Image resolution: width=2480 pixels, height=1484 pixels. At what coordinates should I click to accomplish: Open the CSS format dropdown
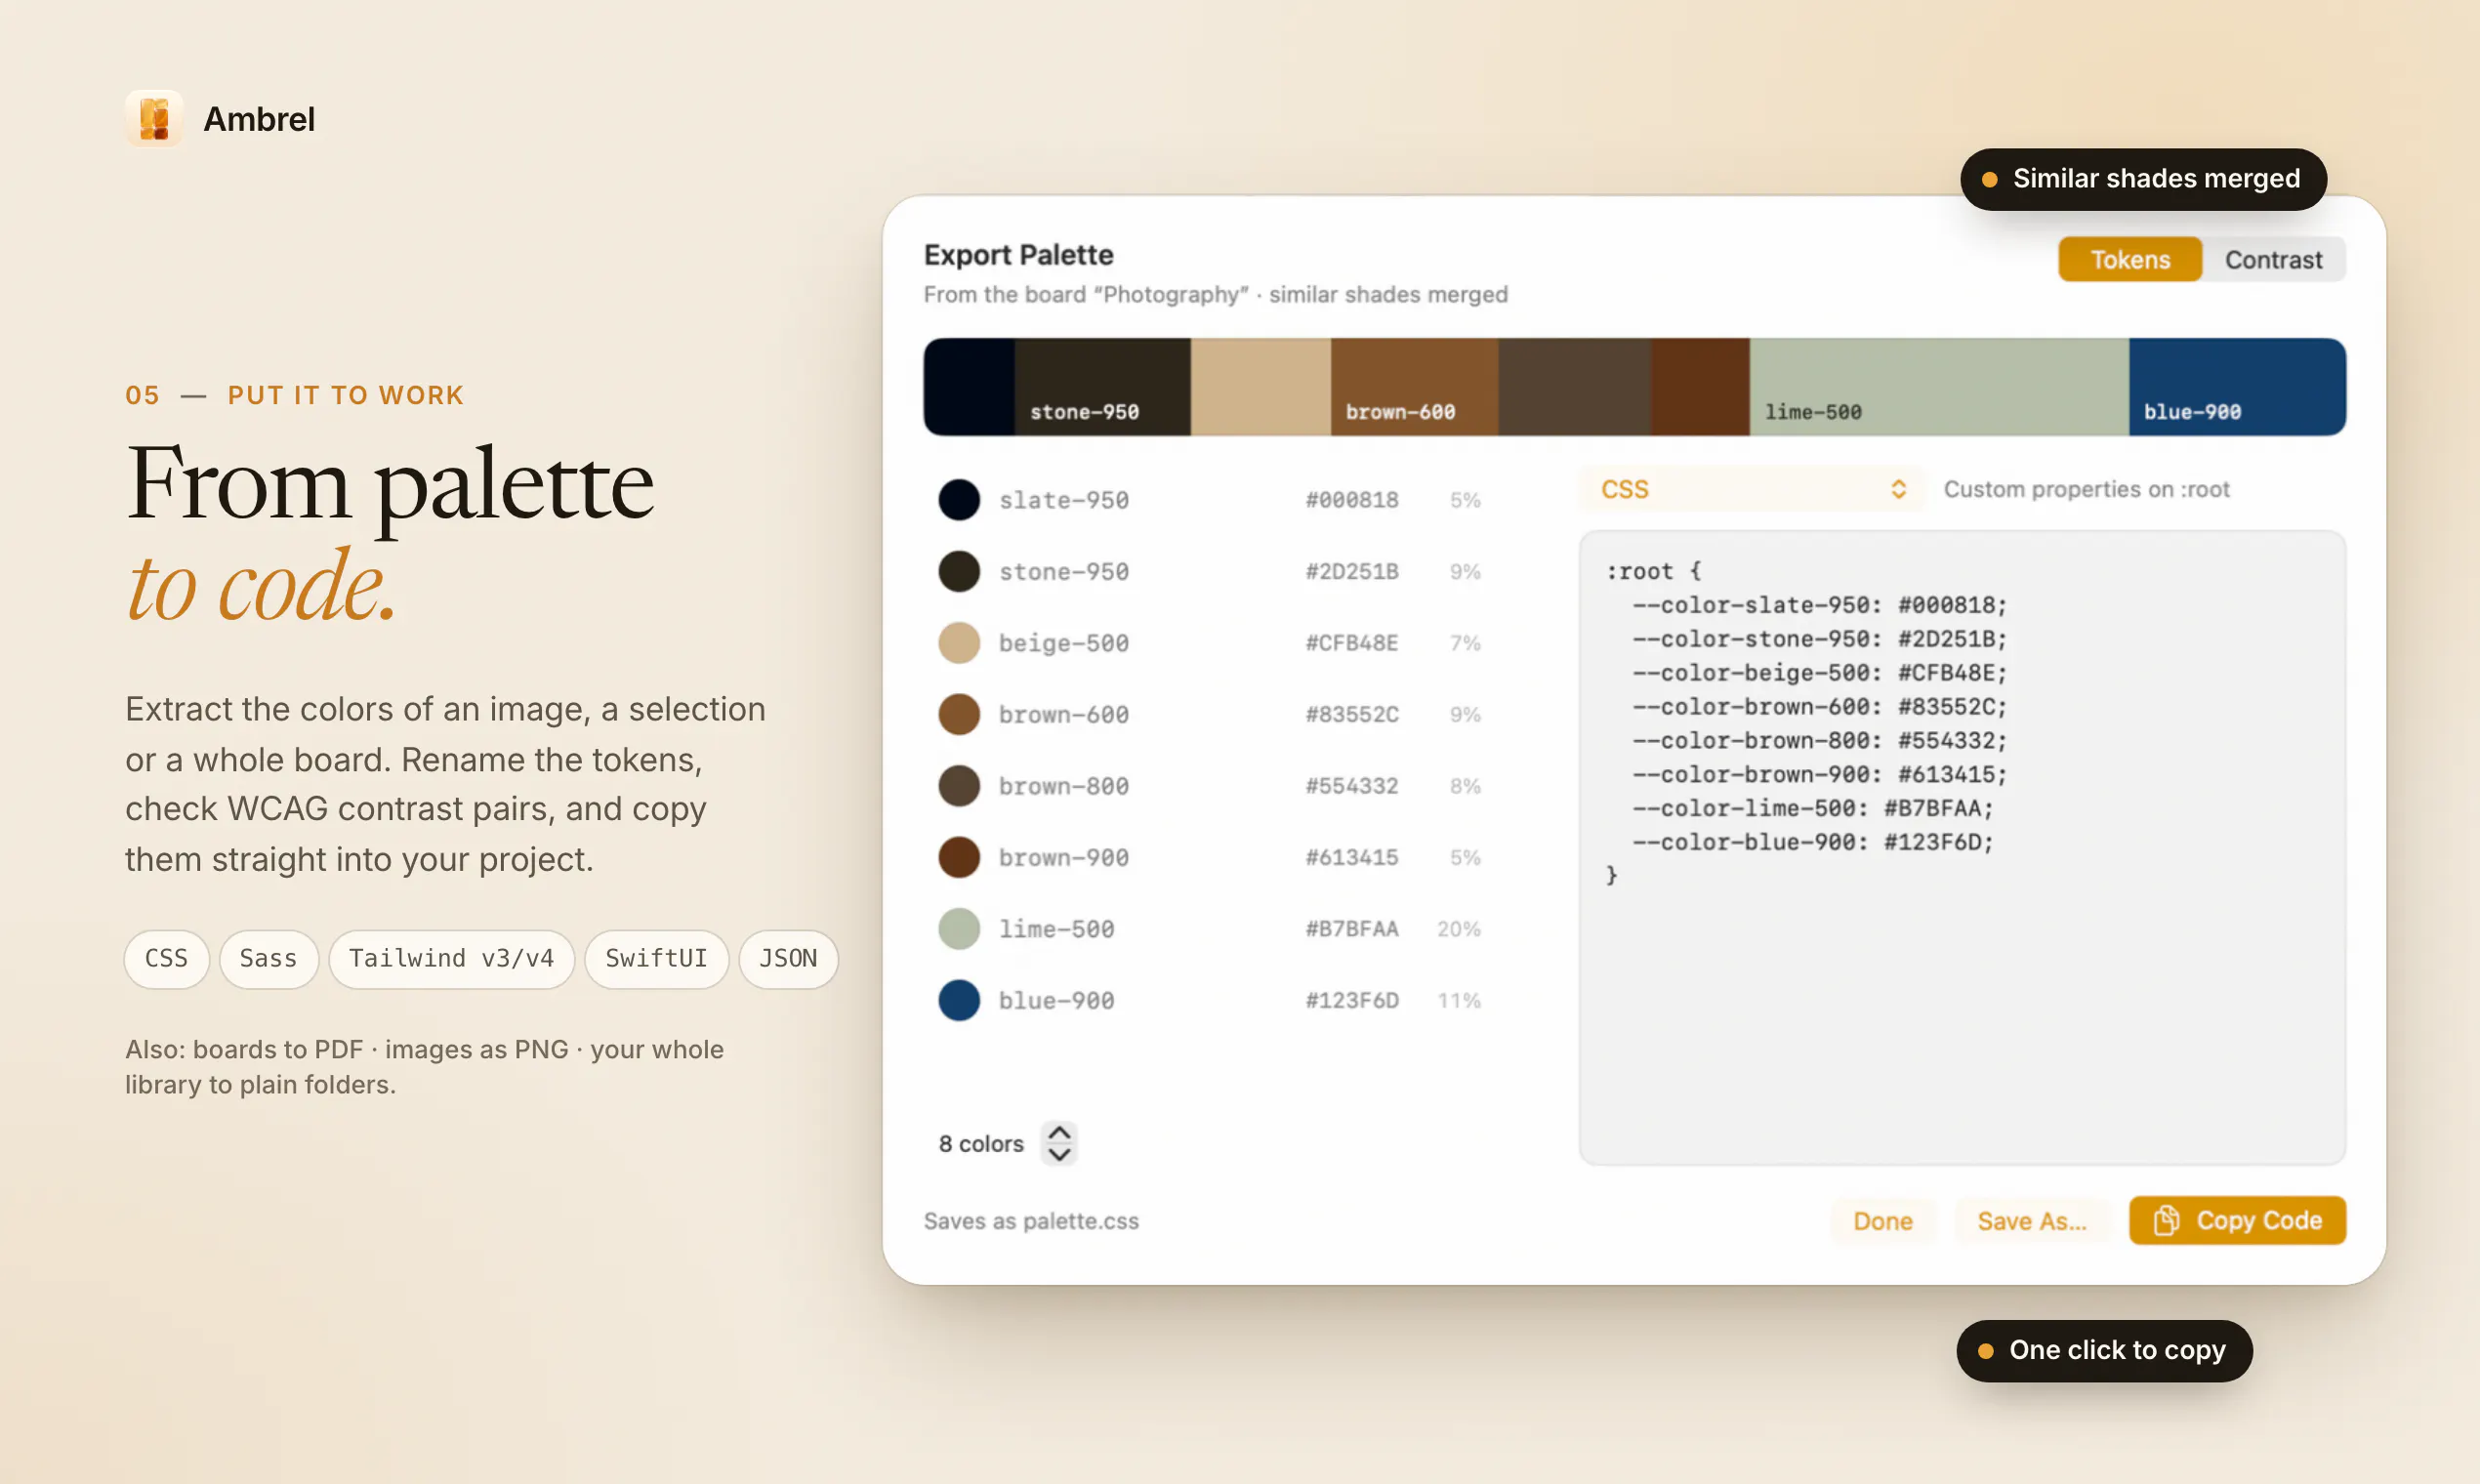pos(1751,489)
